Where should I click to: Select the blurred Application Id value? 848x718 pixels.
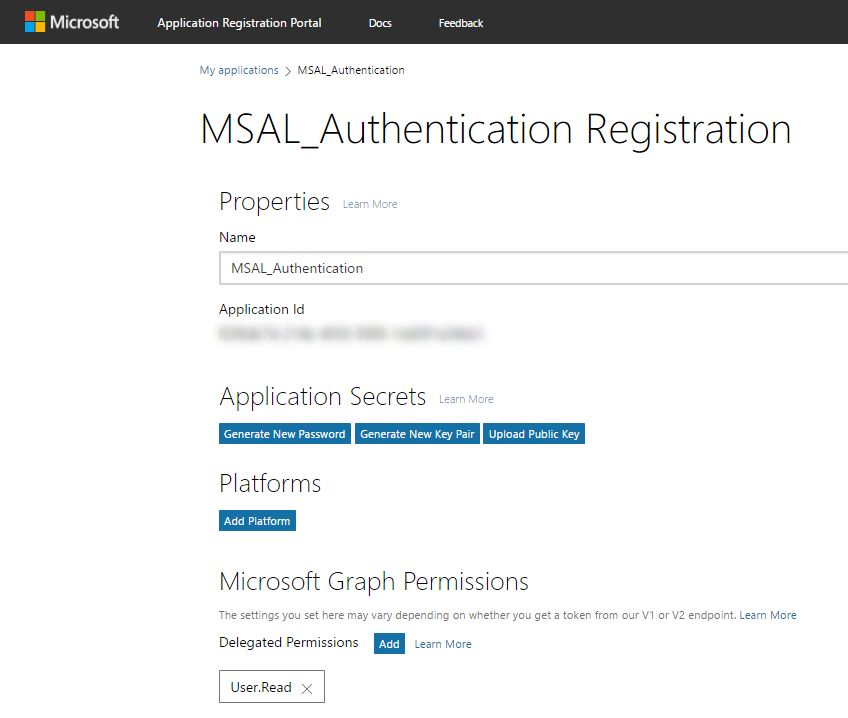pyautogui.click(x=350, y=334)
